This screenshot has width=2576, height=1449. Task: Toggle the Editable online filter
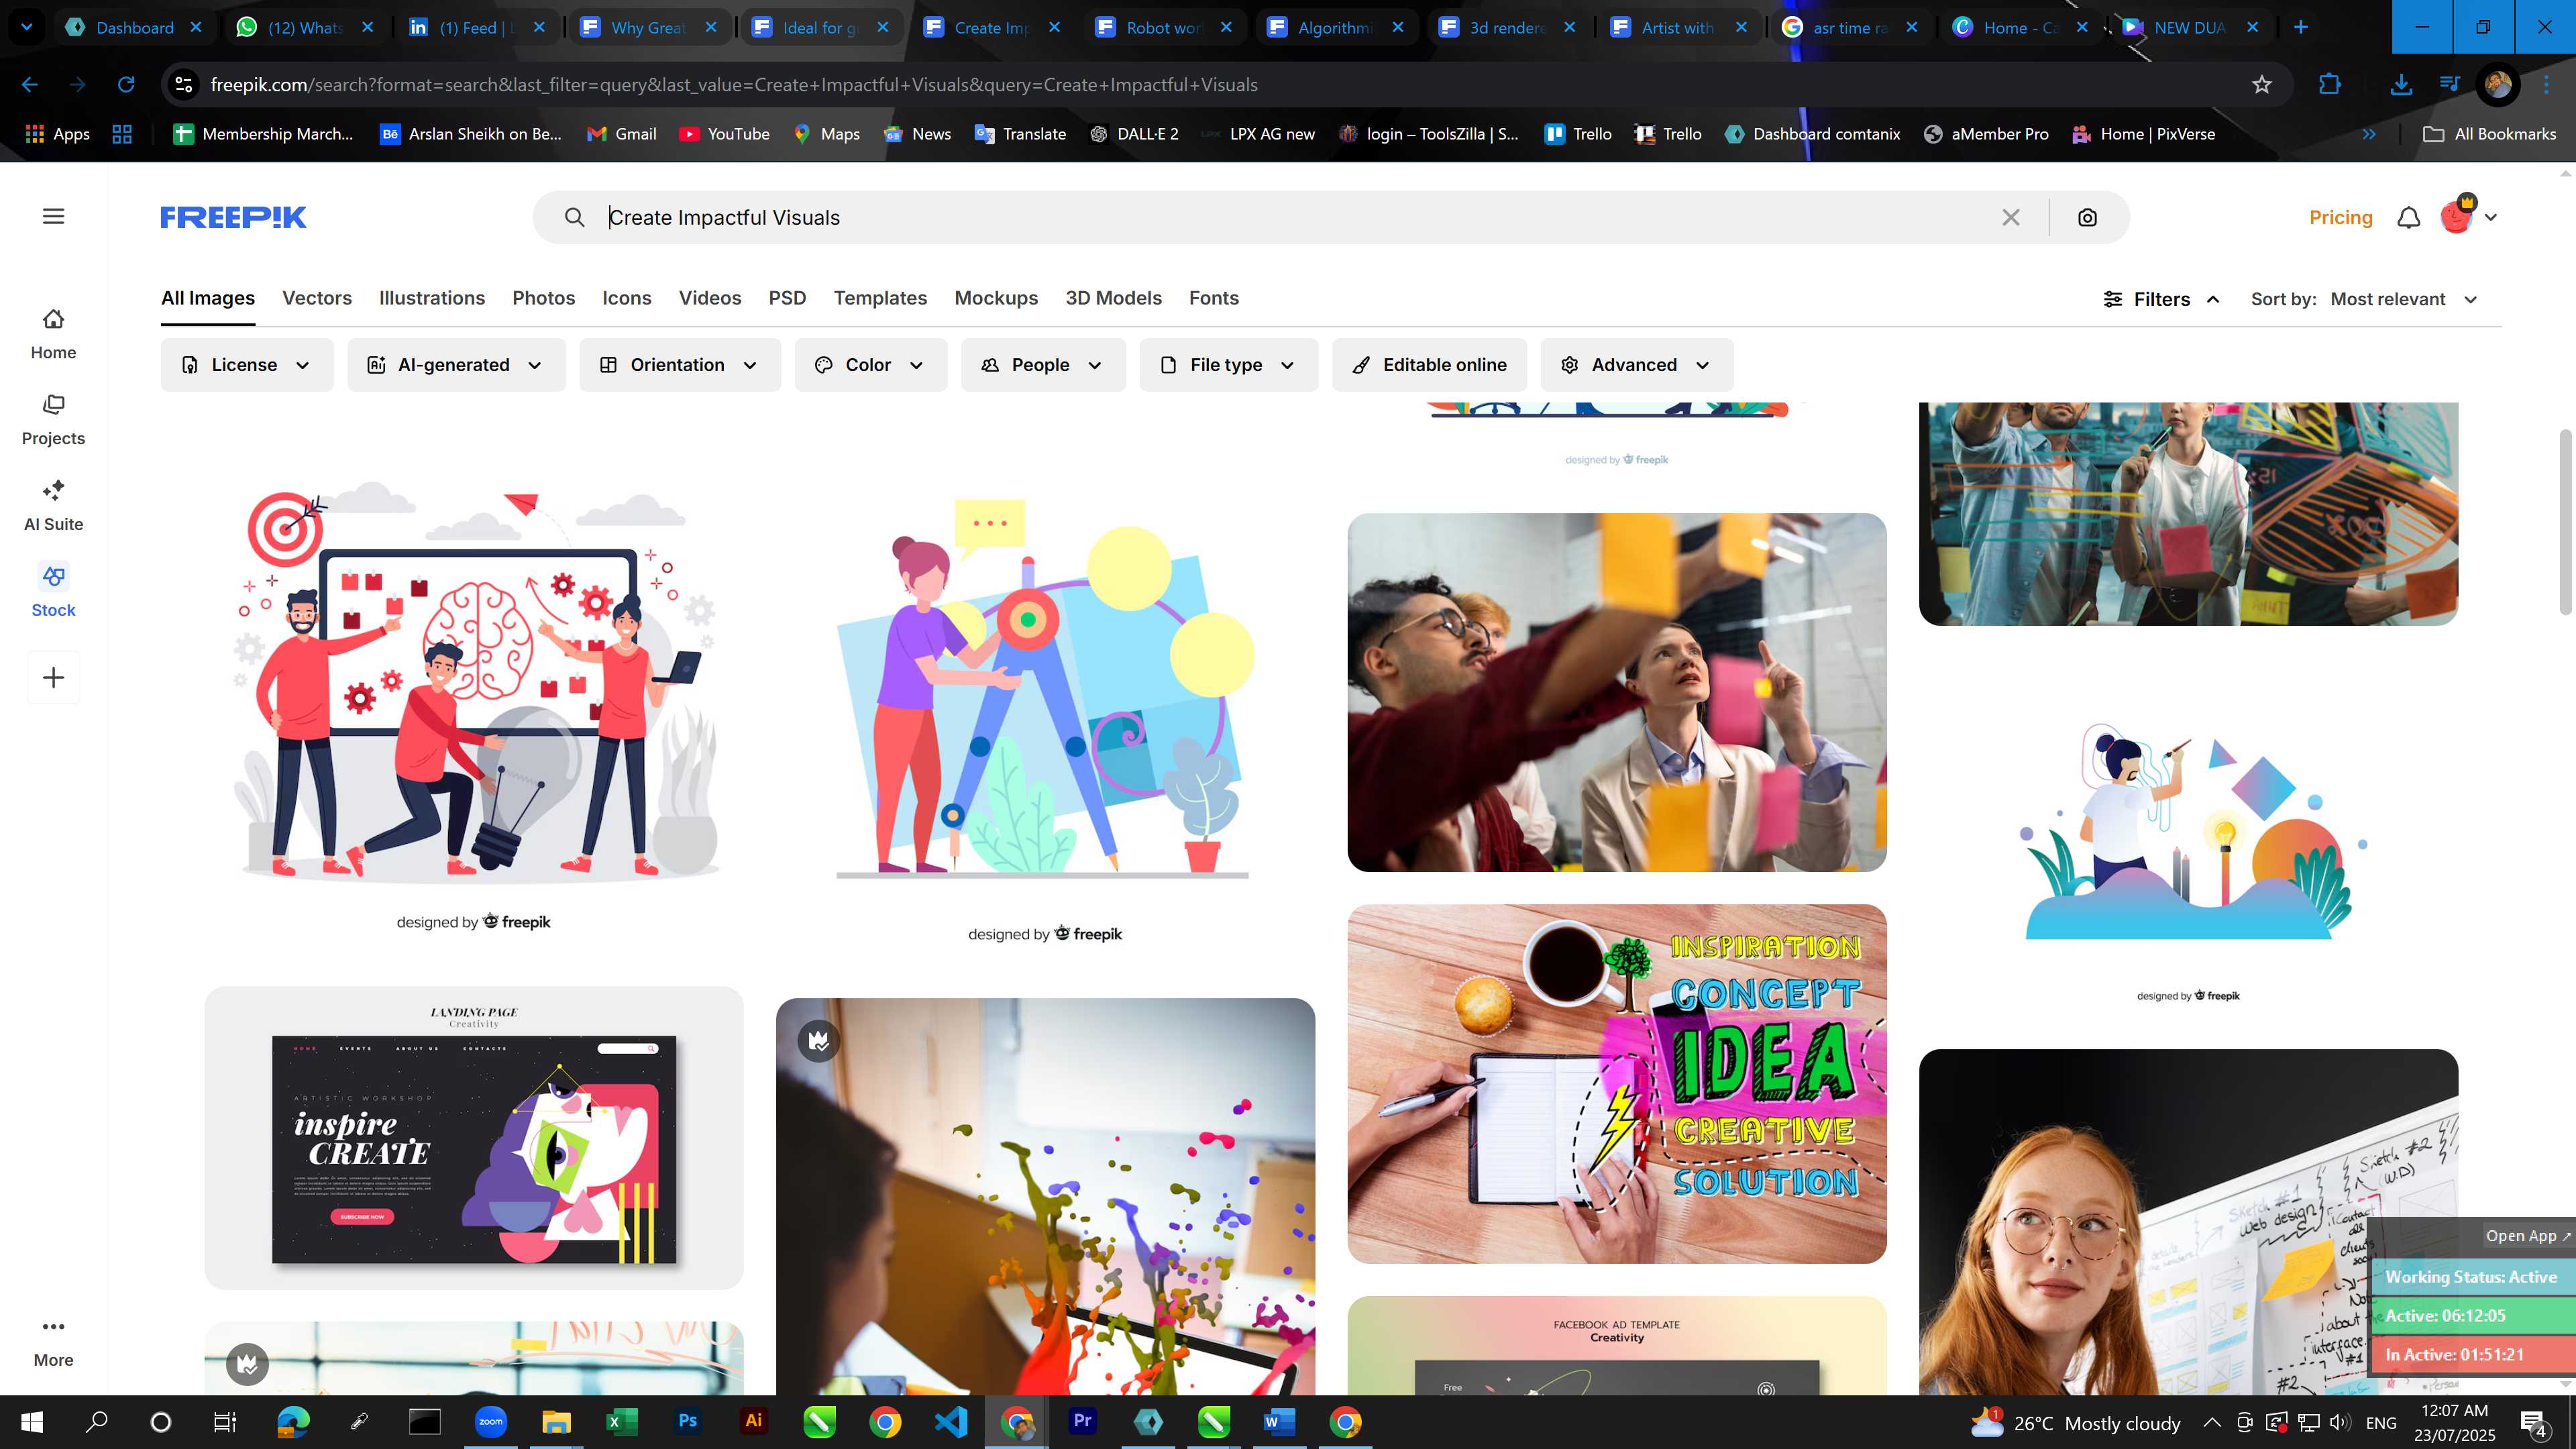[1429, 365]
